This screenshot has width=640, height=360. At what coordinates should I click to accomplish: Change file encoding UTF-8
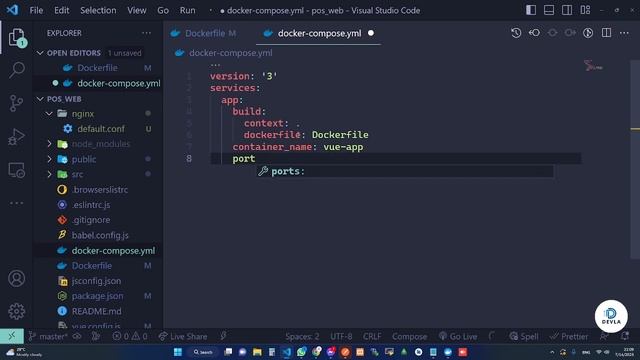[341, 336]
